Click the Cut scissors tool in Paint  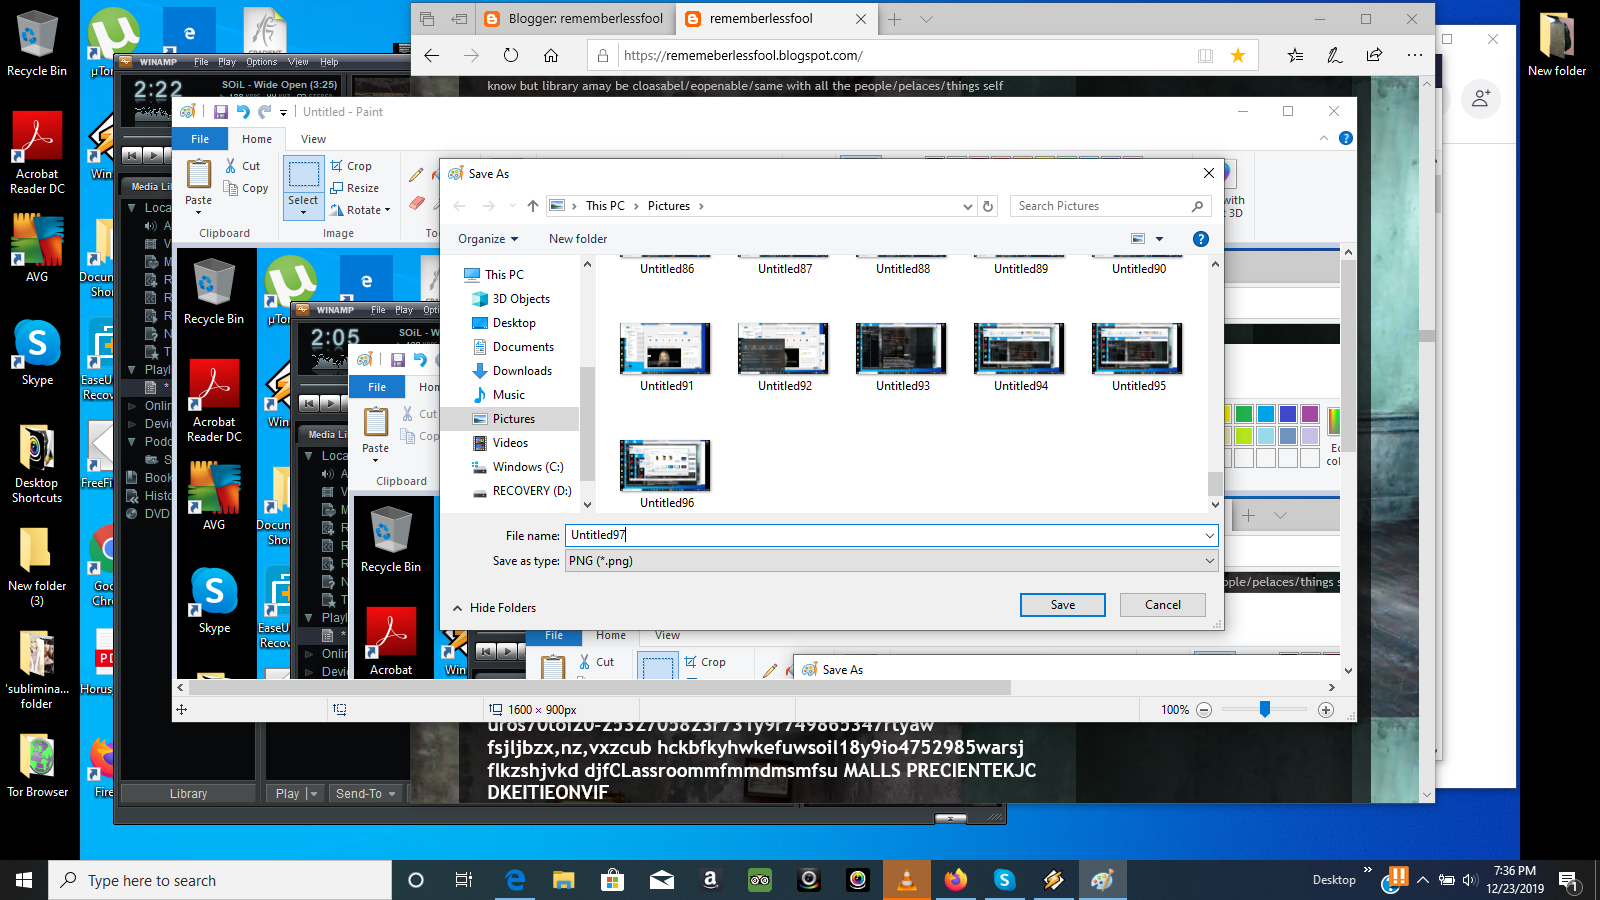(243, 166)
